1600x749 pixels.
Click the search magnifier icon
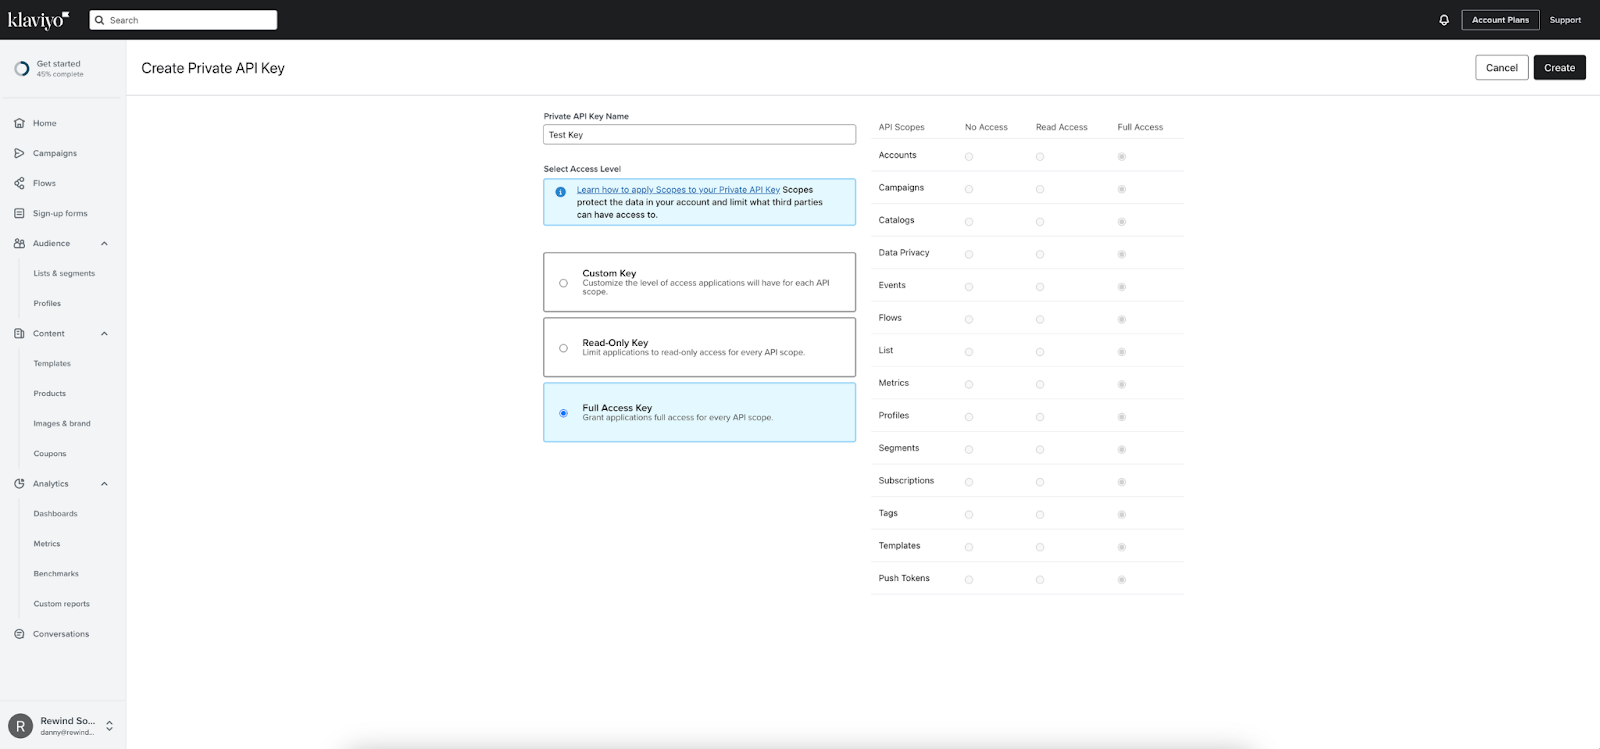(100, 20)
